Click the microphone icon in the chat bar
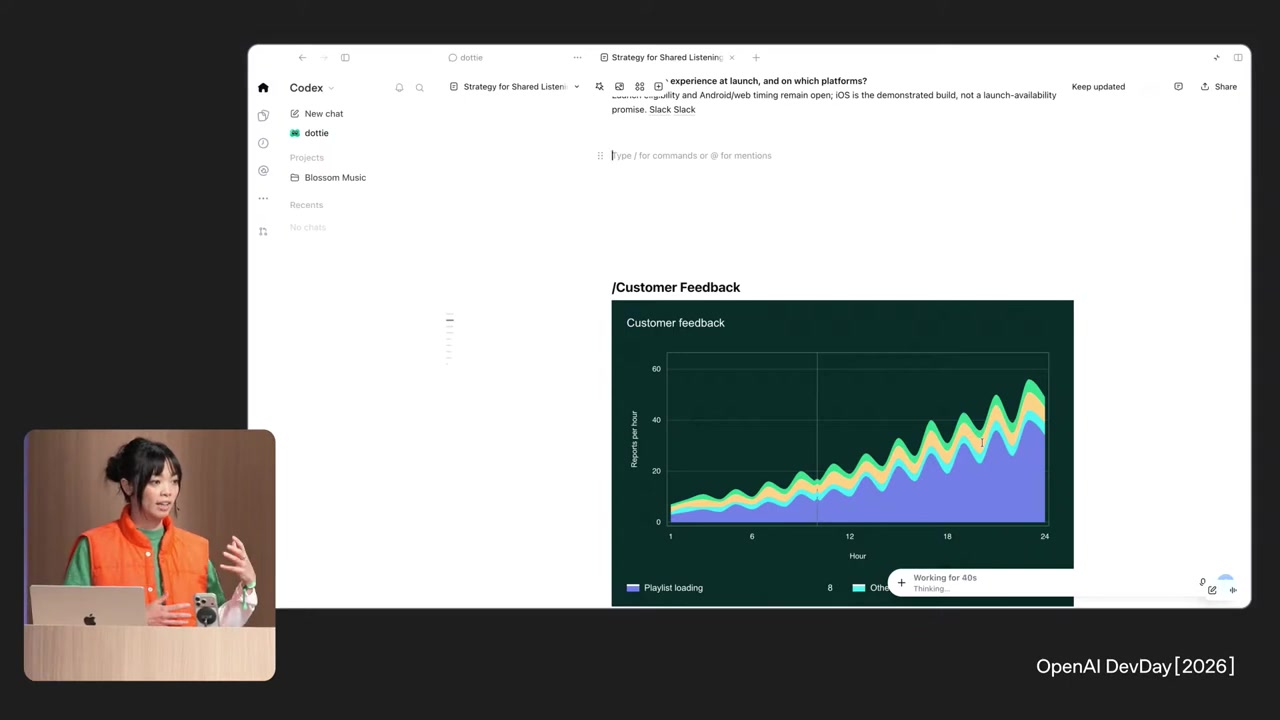Image resolution: width=1280 pixels, height=720 pixels. [x=1202, y=582]
